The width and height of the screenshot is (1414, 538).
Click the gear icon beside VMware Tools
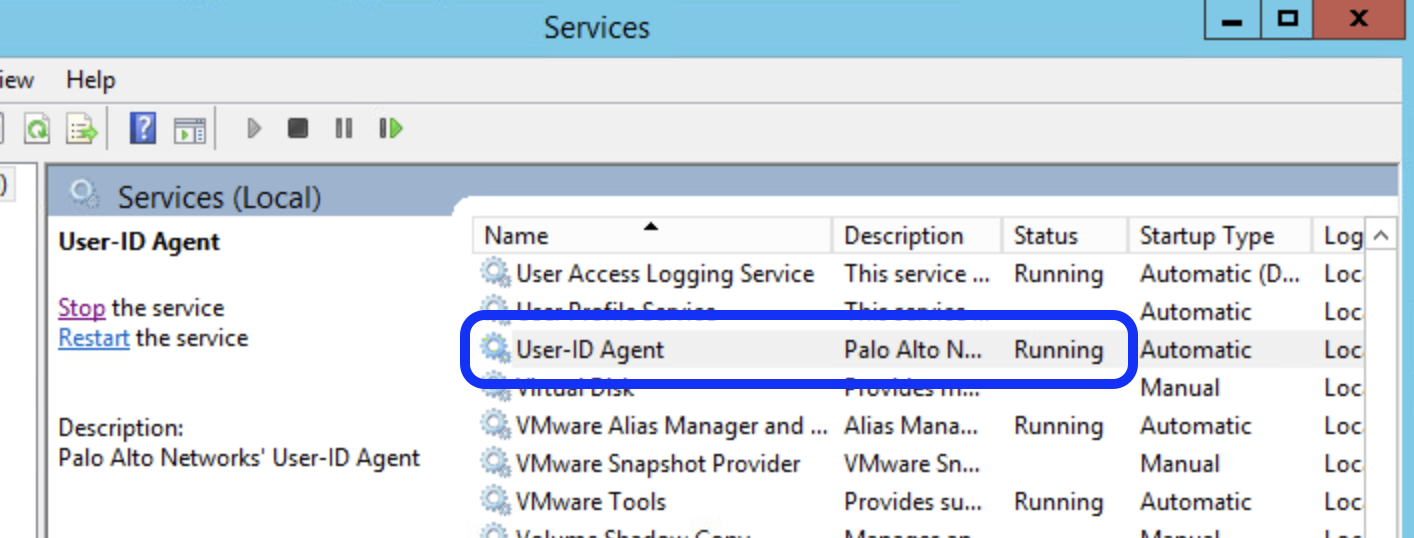click(x=495, y=501)
